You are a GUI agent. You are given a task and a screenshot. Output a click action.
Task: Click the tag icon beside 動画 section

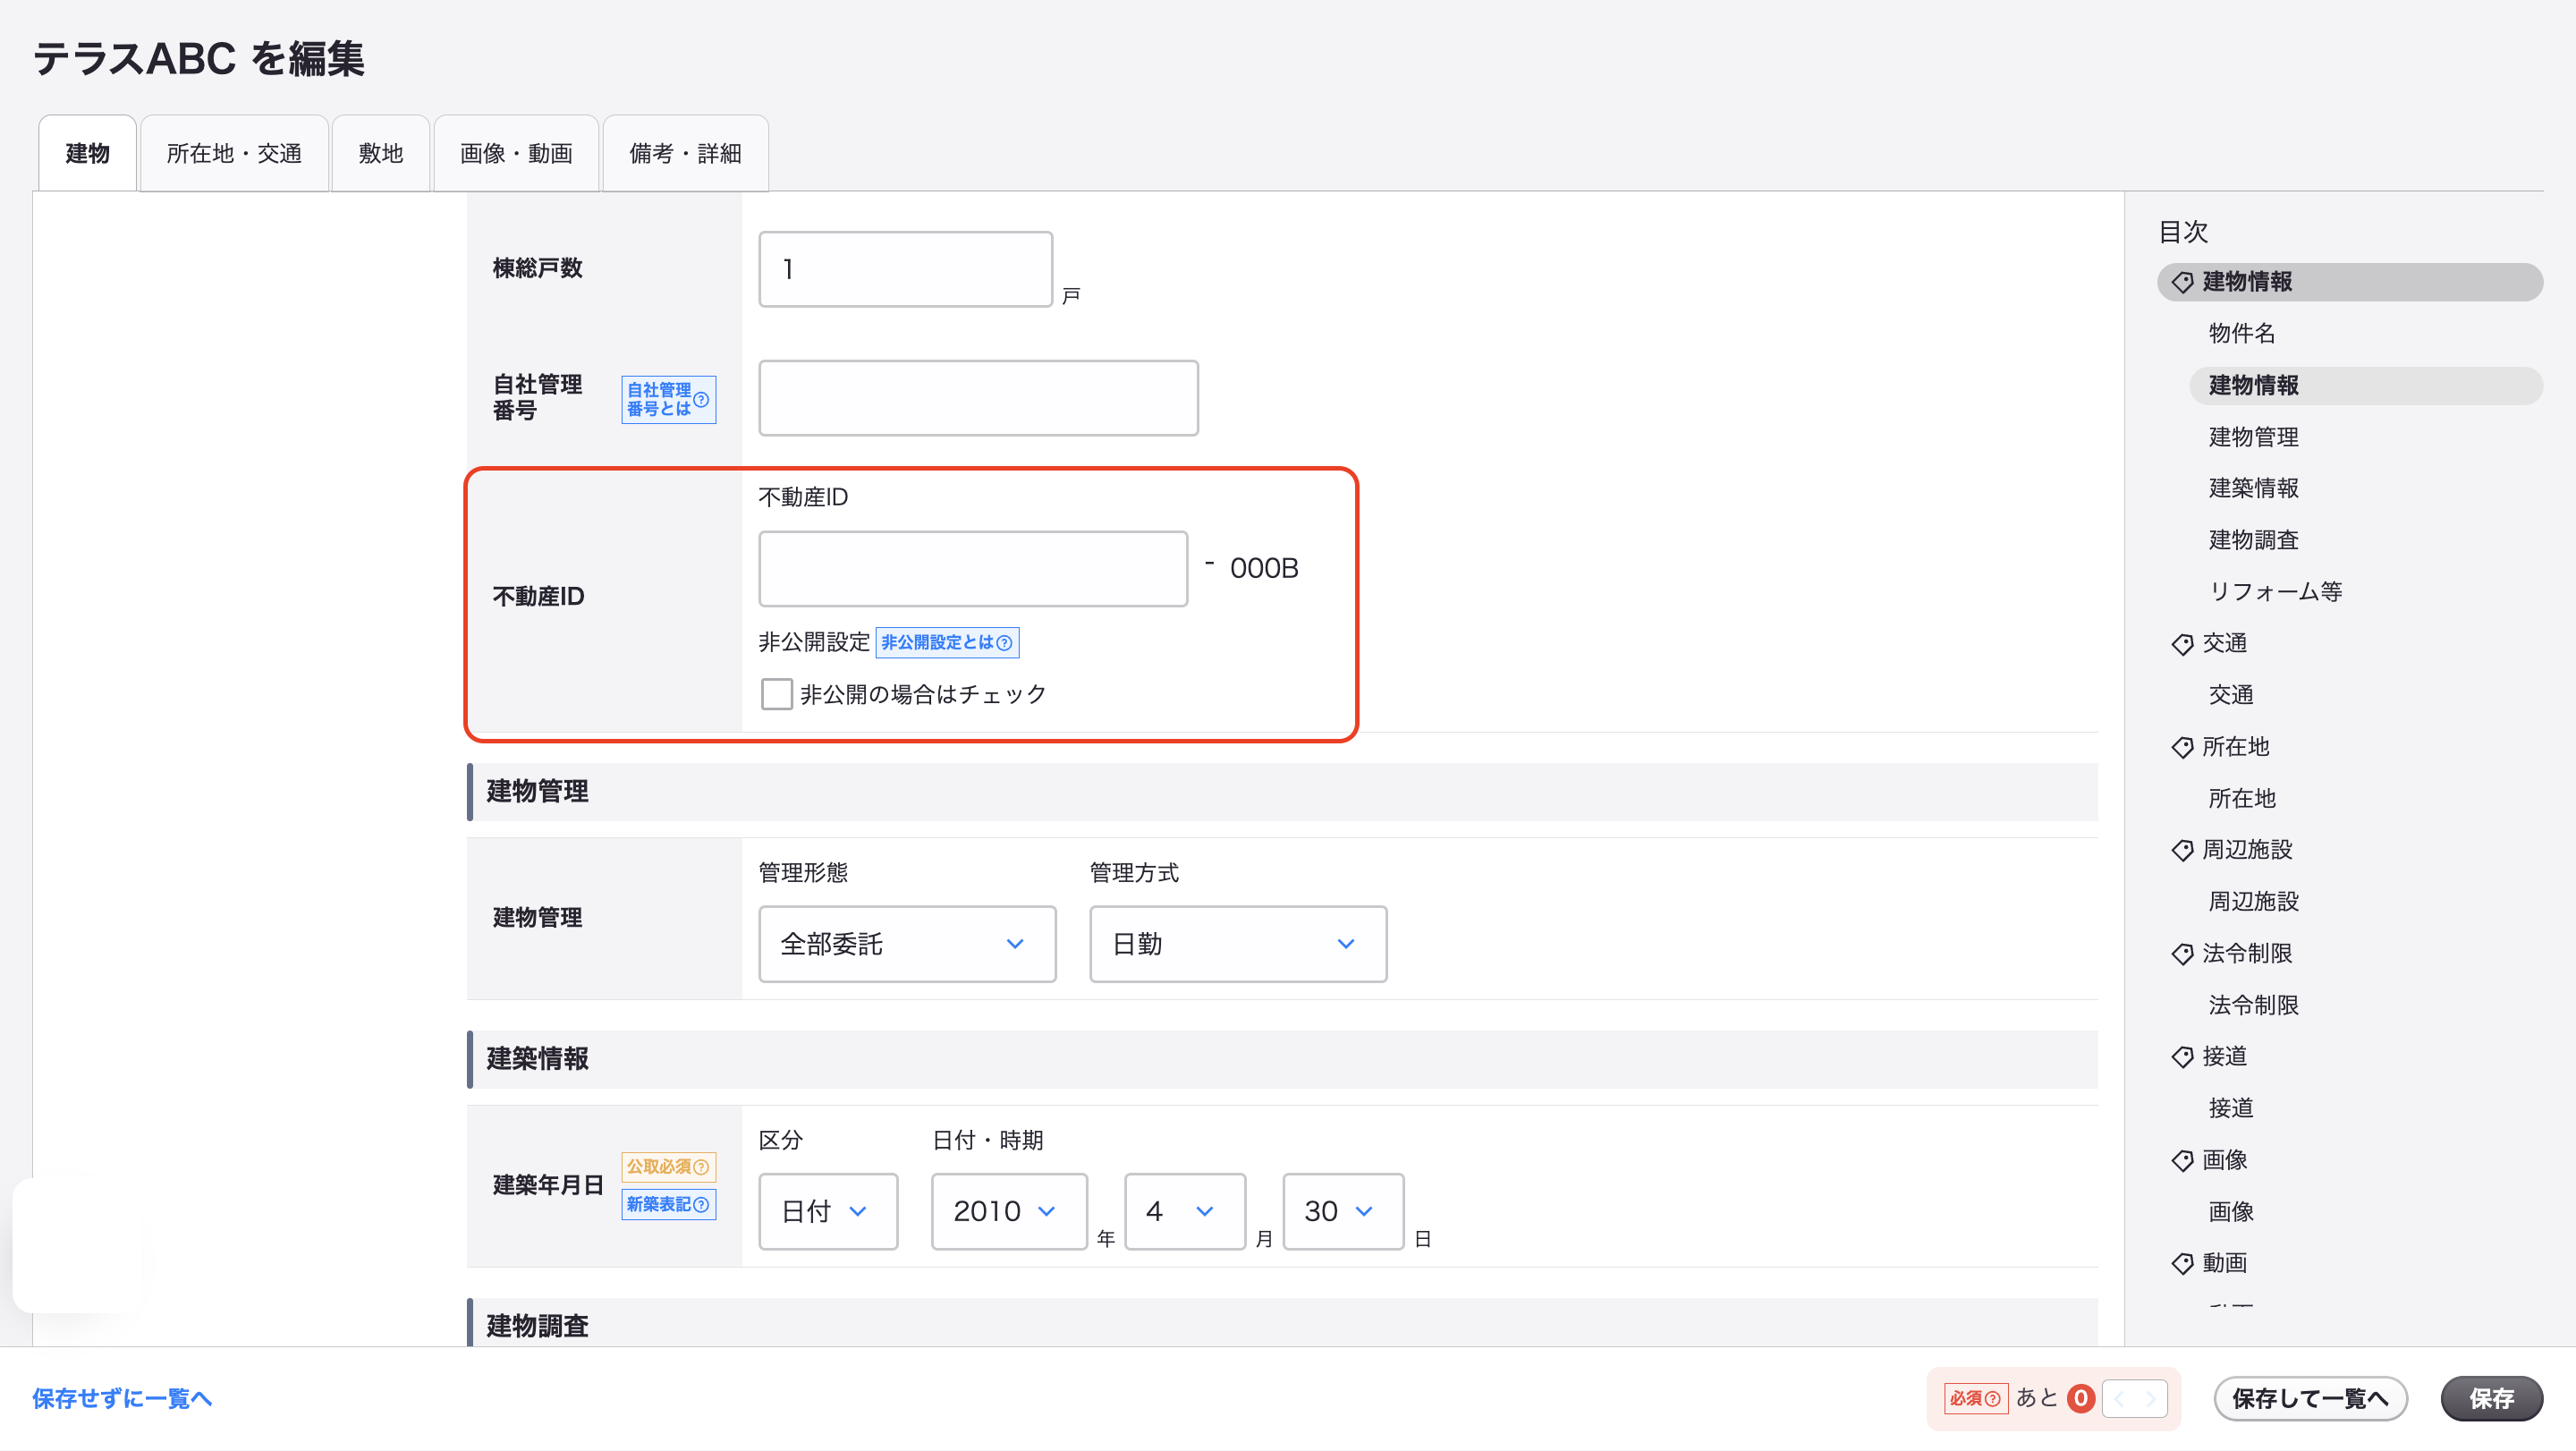click(2182, 1263)
